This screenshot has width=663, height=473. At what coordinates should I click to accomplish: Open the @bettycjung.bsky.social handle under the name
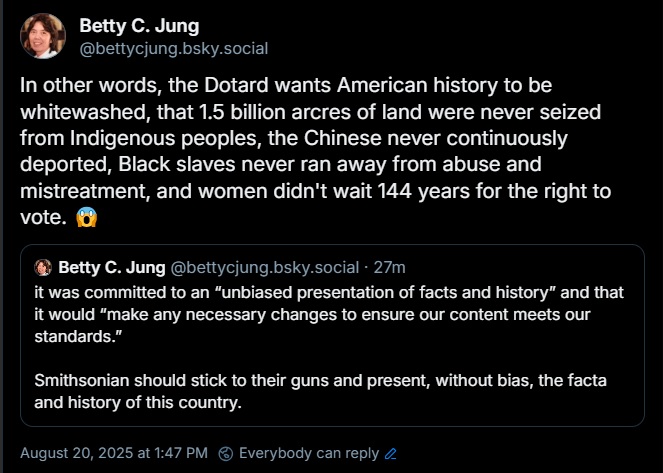pos(173,48)
